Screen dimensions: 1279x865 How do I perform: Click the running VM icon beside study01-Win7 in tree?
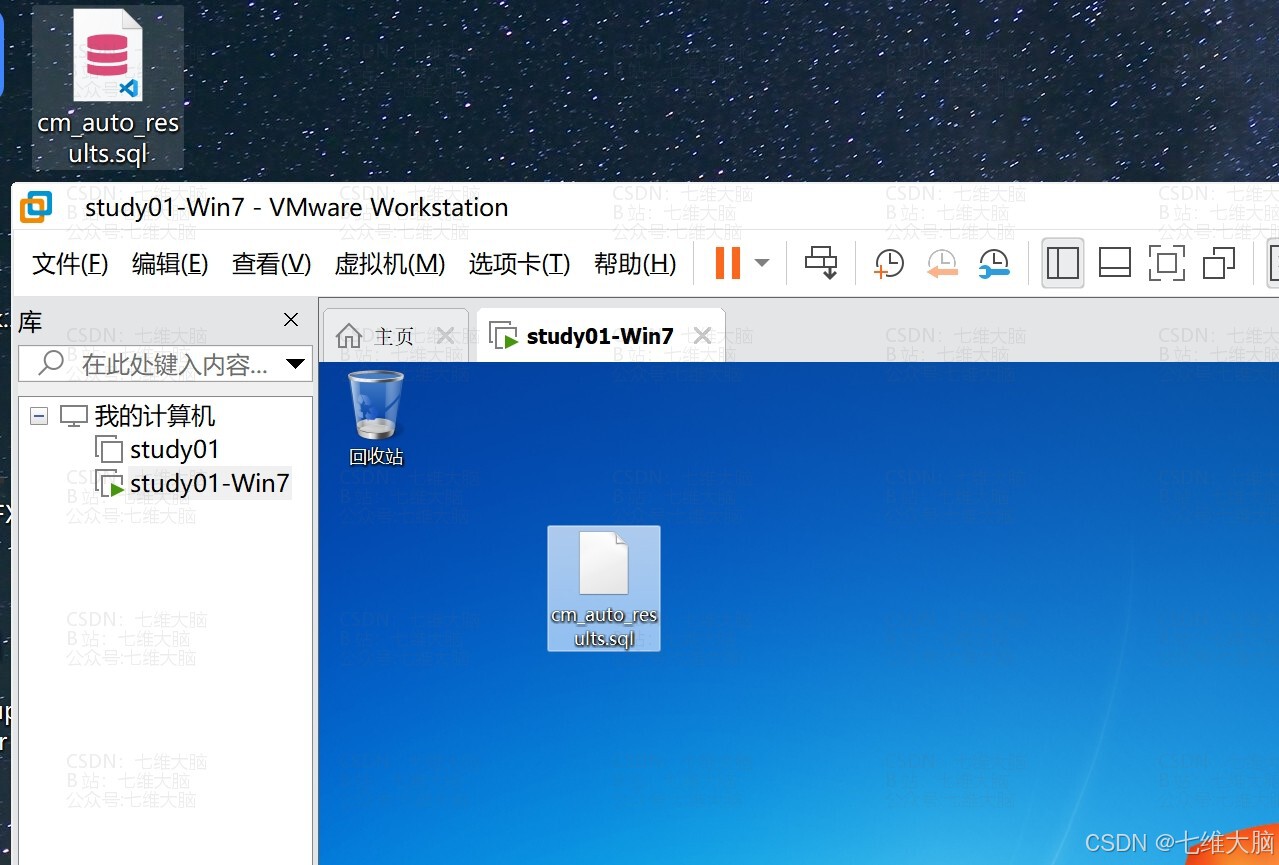109,484
